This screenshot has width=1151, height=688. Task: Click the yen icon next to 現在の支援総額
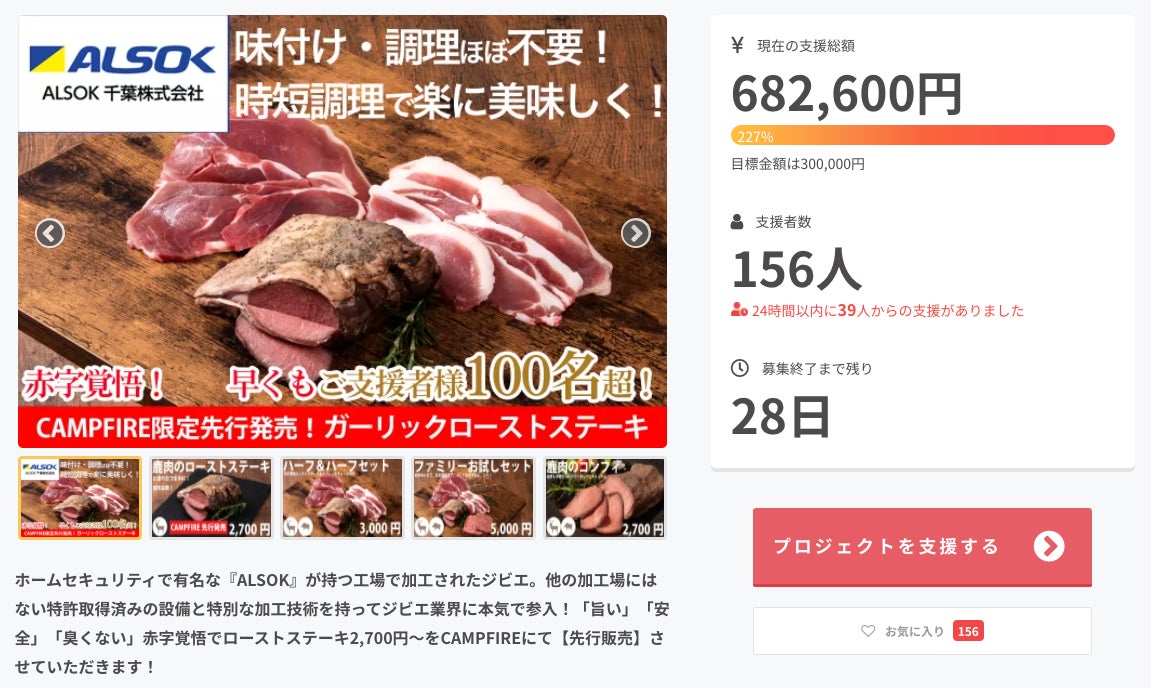[738, 46]
